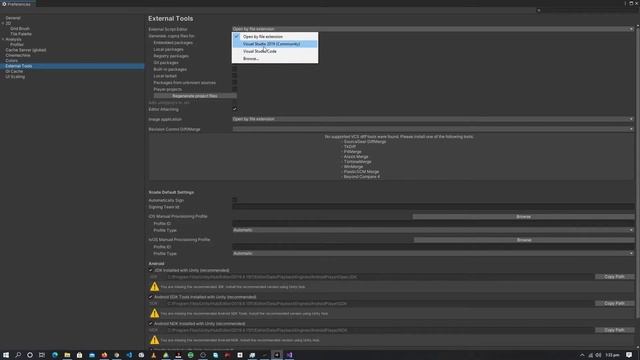Select the Tile Palette preferences entry

(21, 34)
